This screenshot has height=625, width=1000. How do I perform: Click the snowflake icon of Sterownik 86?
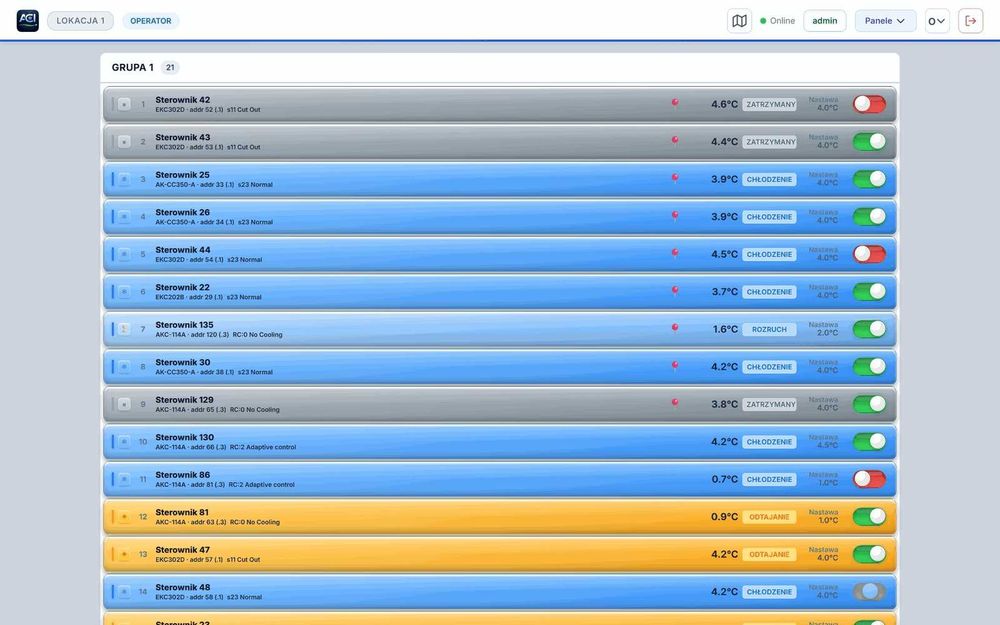124,479
